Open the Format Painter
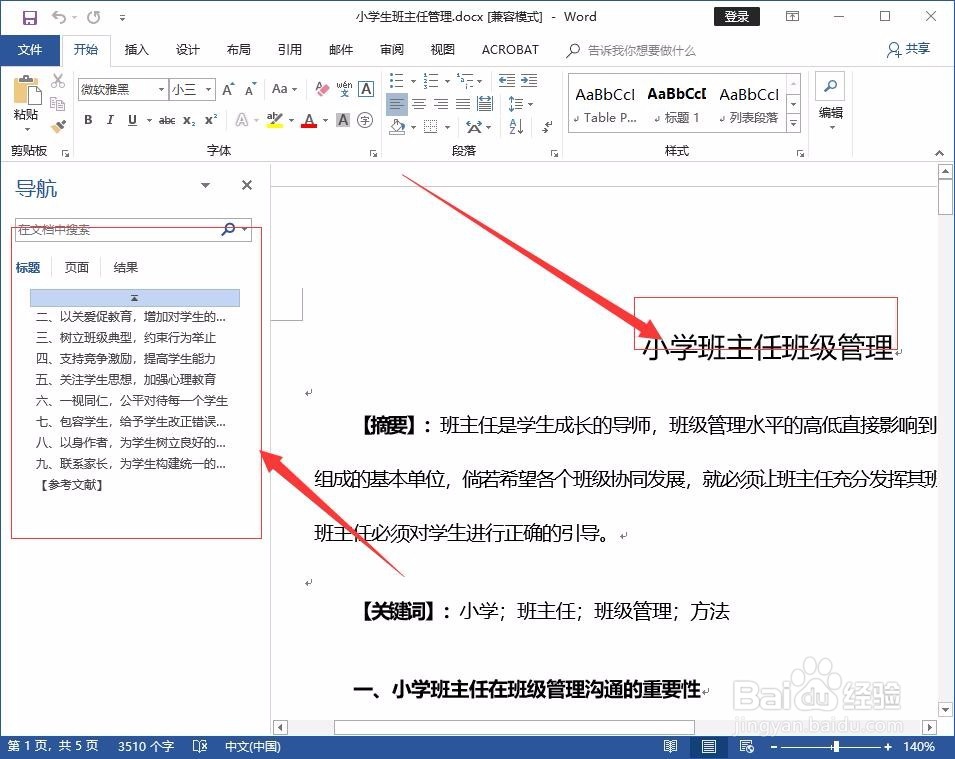Viewport: 955px width, 759px height. [58, 127]
